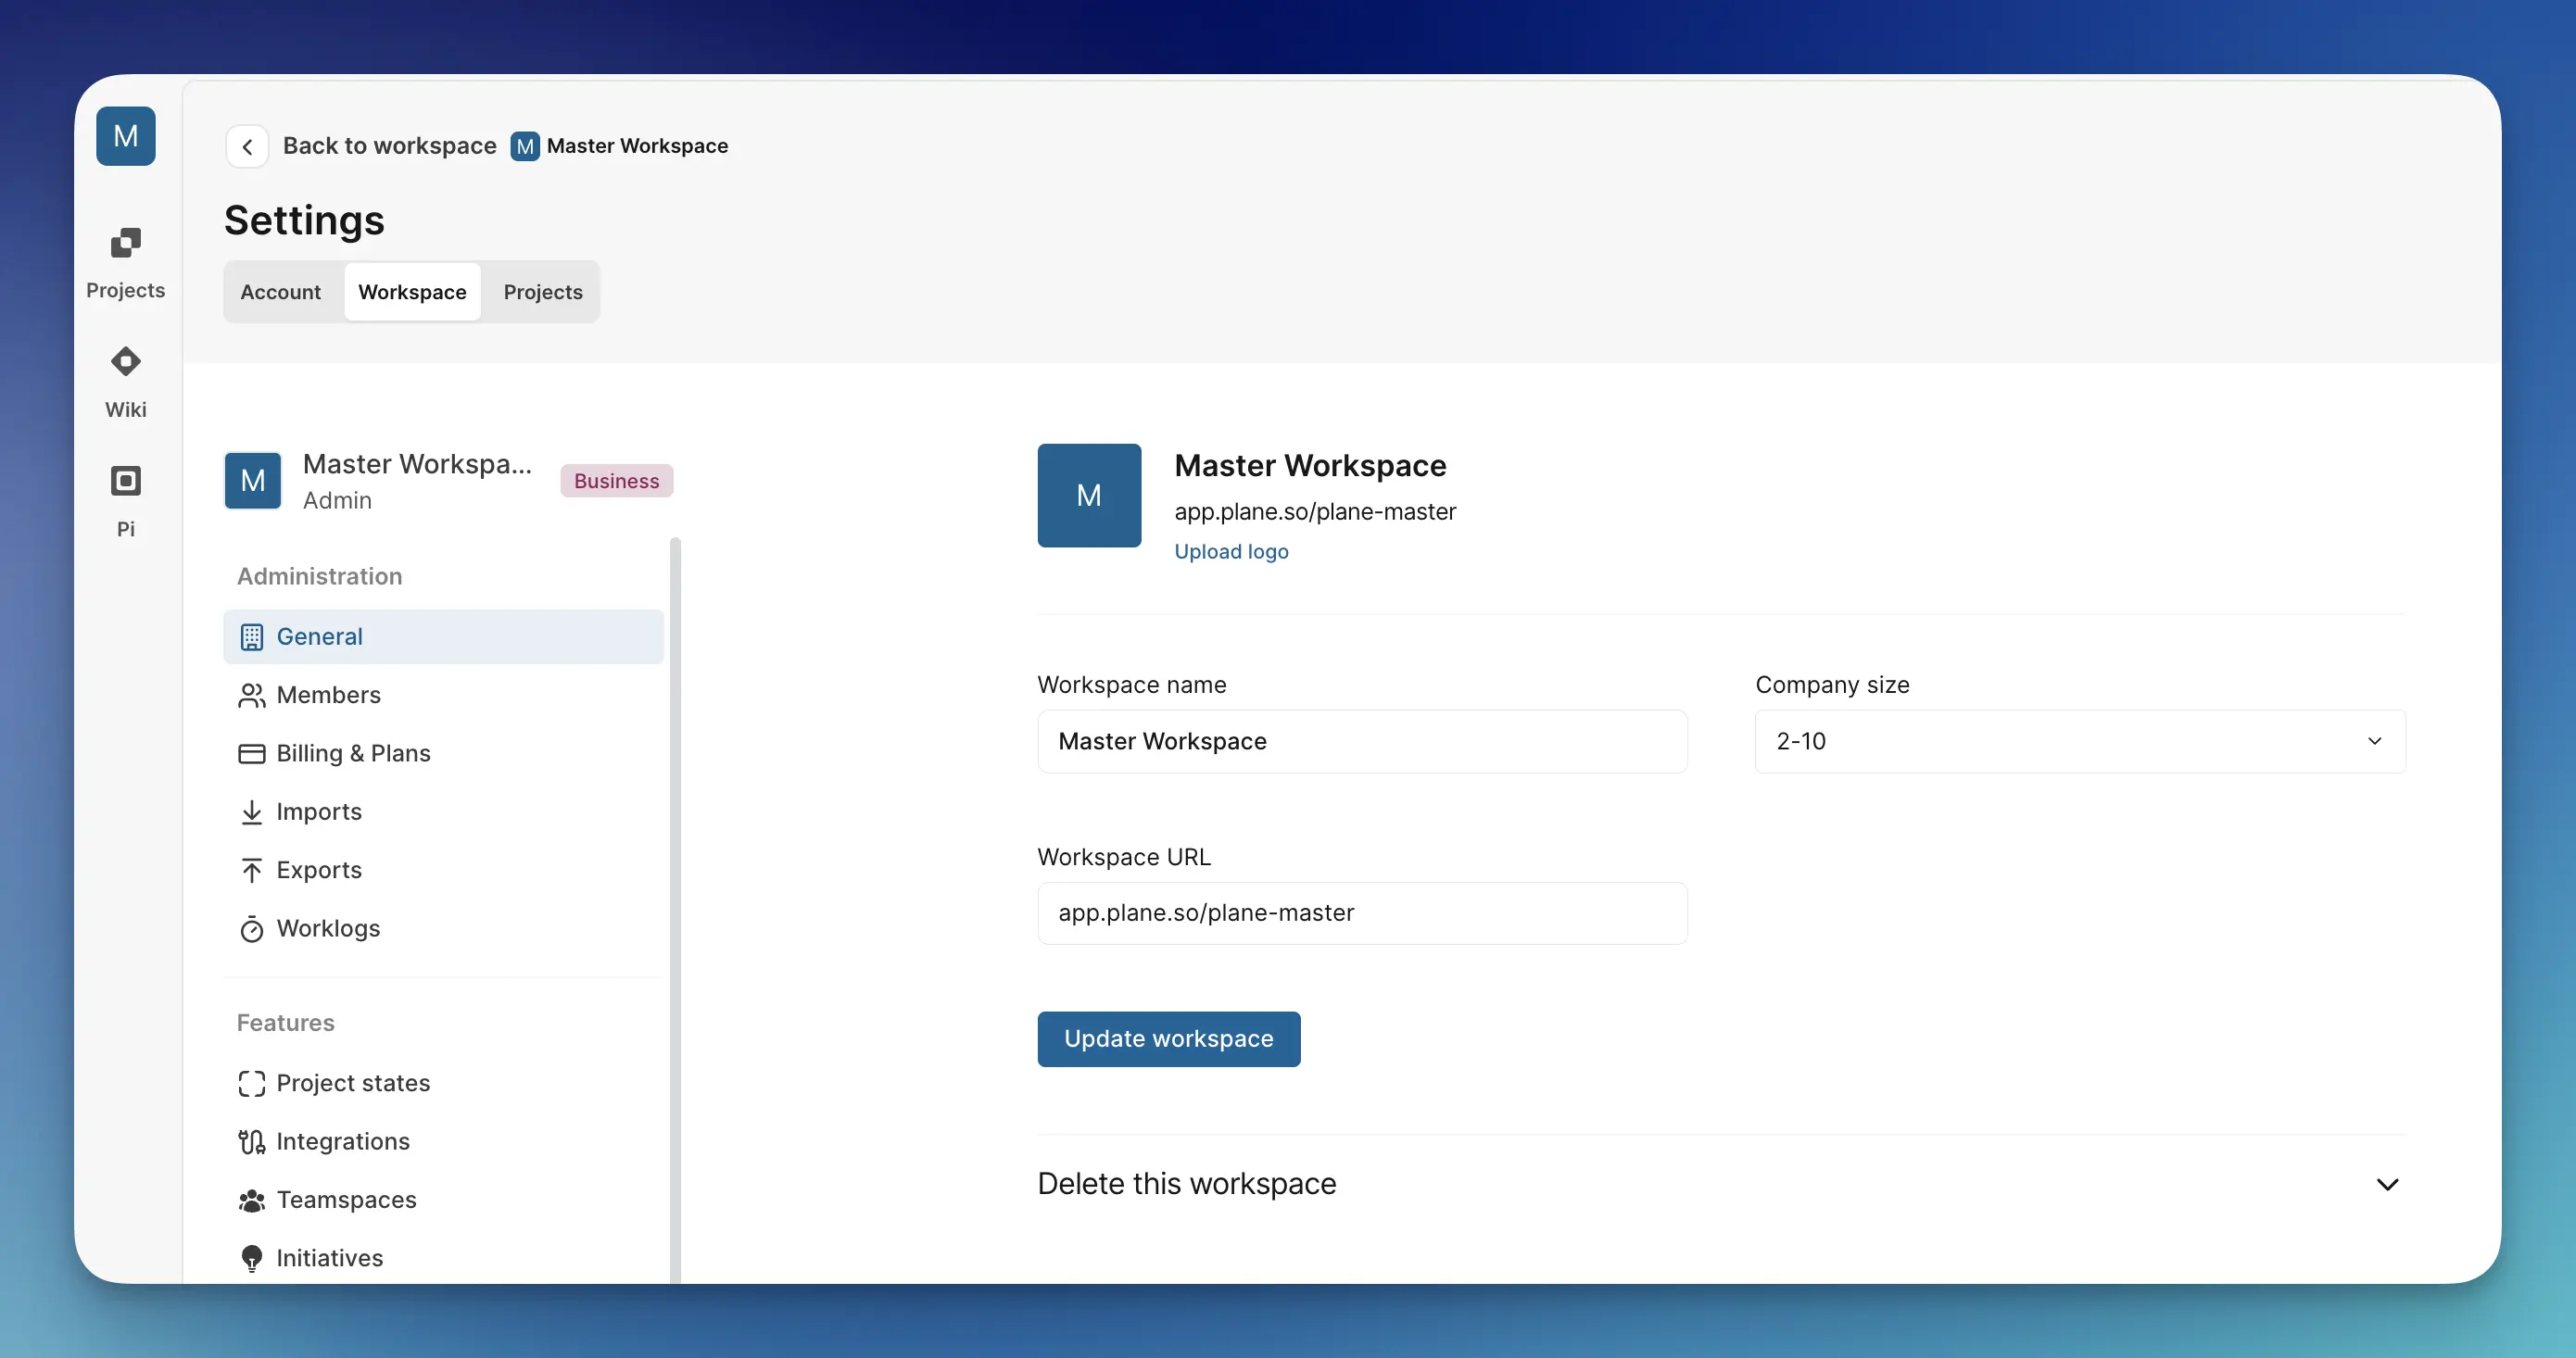The width and height of the screenshot is (2576, 1358).
Task: Open Pi from the left rail
Action: click(125, 502)
